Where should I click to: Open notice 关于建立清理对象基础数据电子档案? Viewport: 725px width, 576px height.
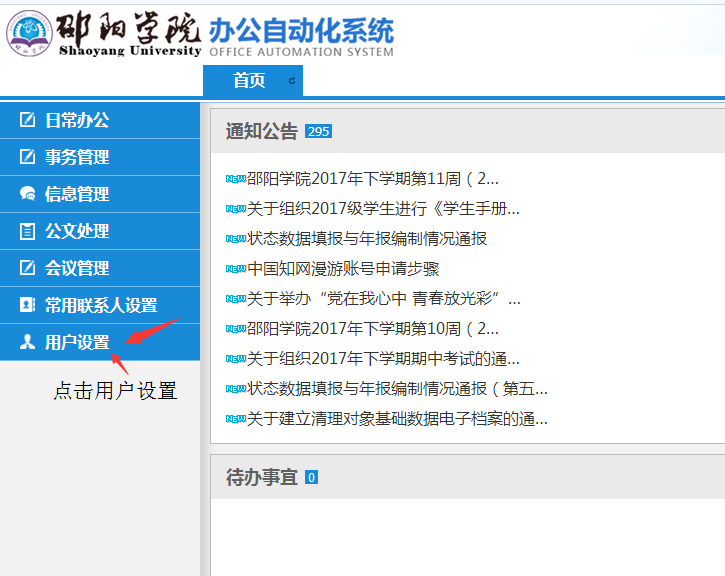click(397, 419)
